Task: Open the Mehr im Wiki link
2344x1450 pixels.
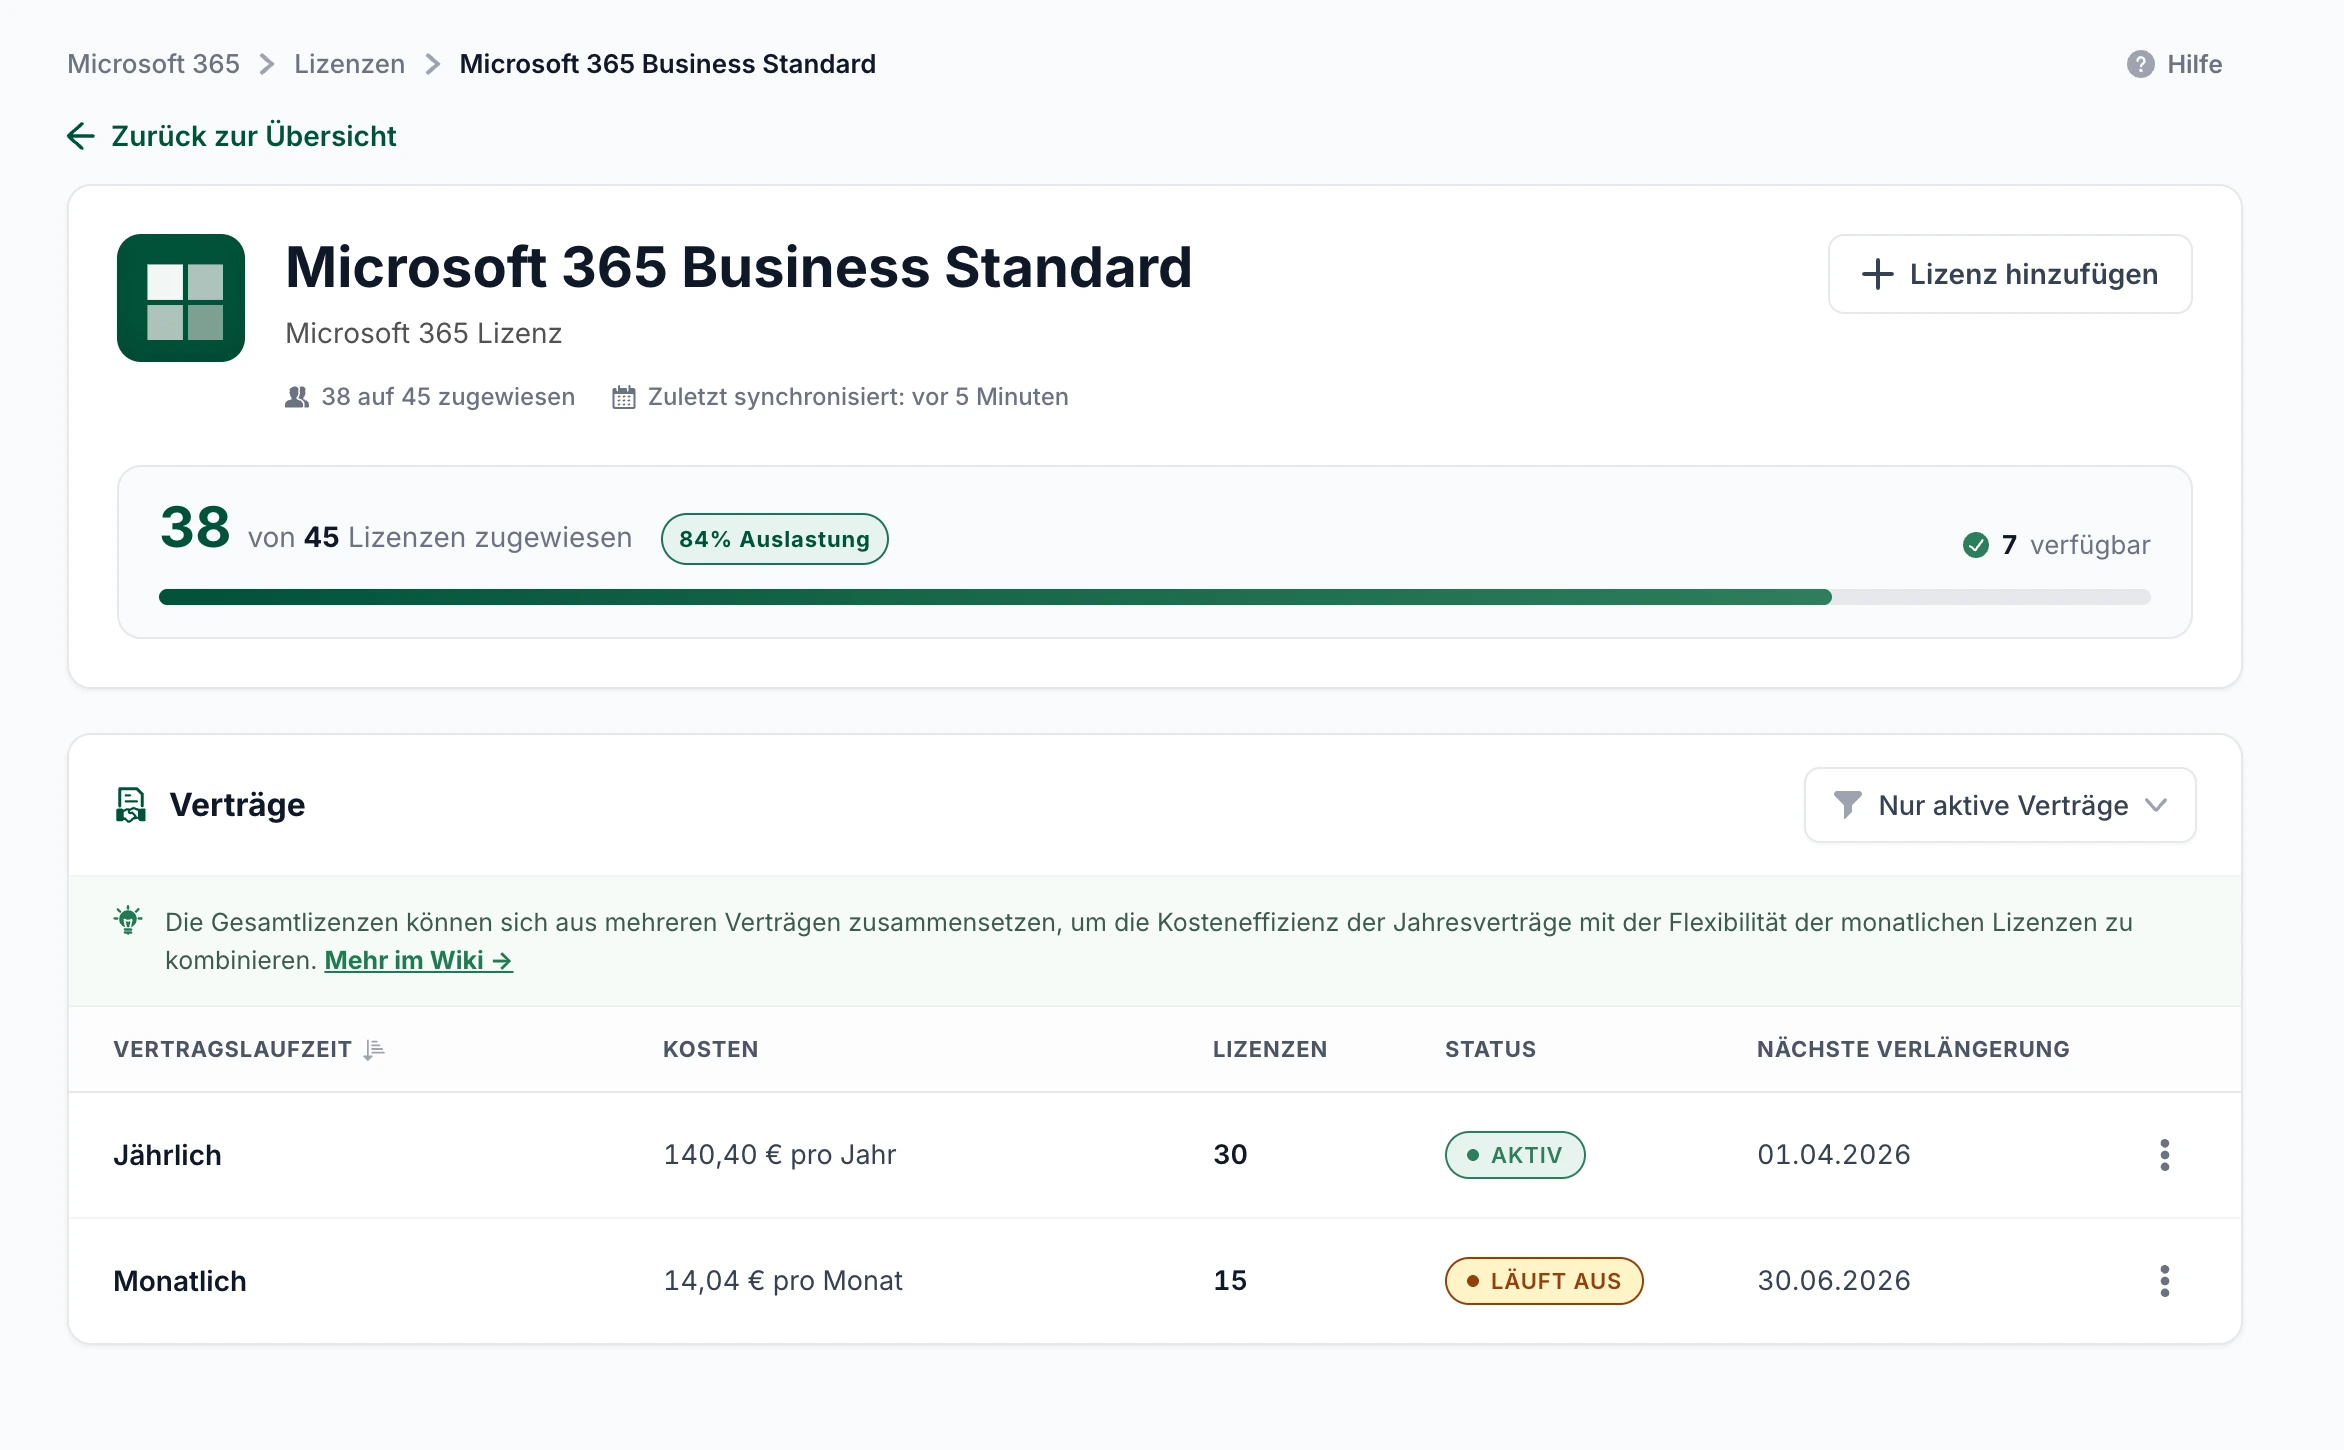Action: [x=419, y=960]
